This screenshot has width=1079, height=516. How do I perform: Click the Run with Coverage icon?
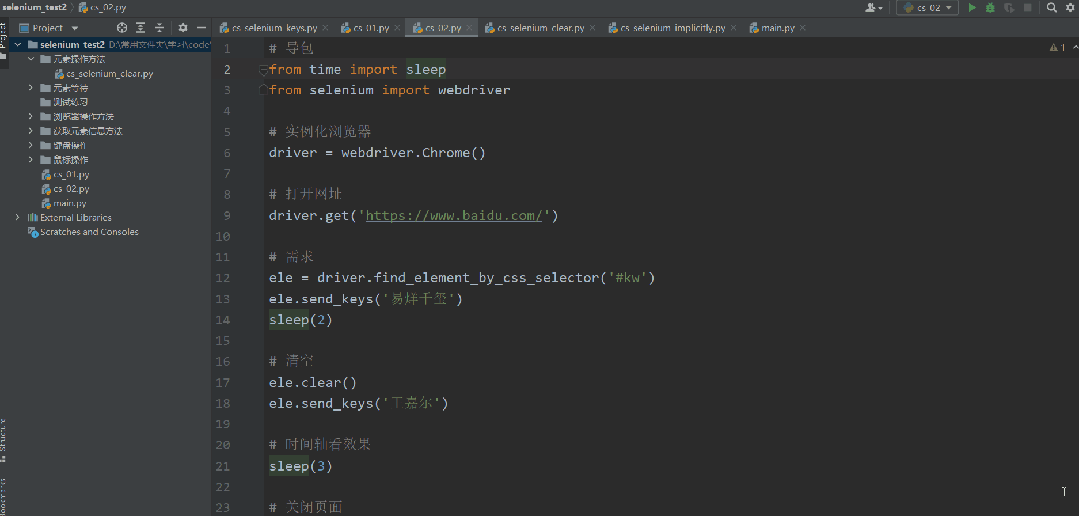pyautogui.click(x=1009, y=8)
